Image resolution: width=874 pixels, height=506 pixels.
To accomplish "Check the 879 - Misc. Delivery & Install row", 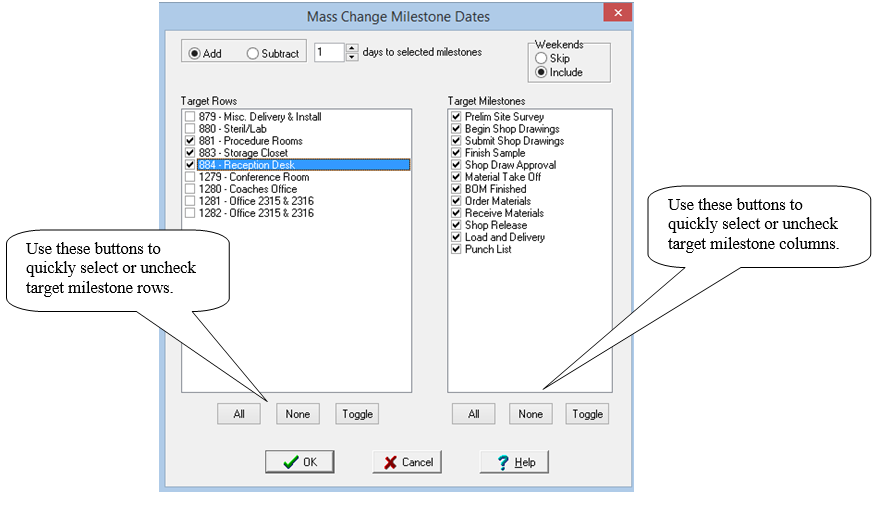I will click(190, 117).
